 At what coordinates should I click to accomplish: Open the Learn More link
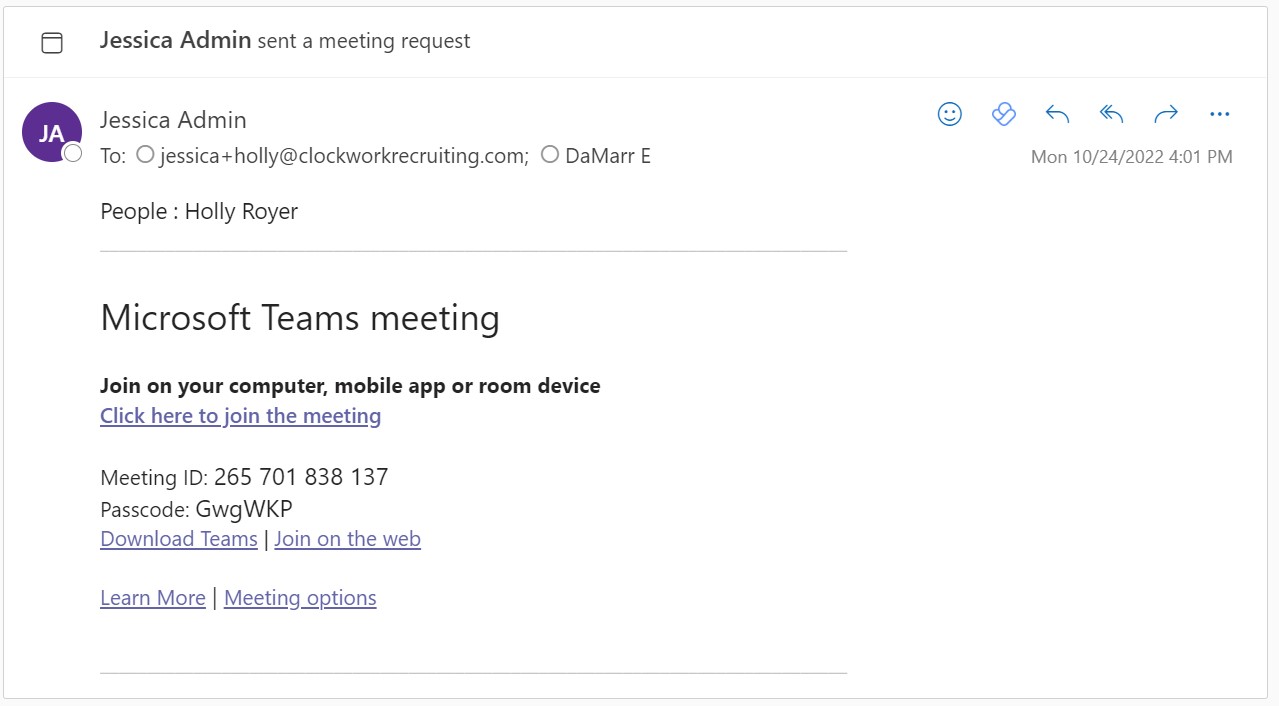153,598
